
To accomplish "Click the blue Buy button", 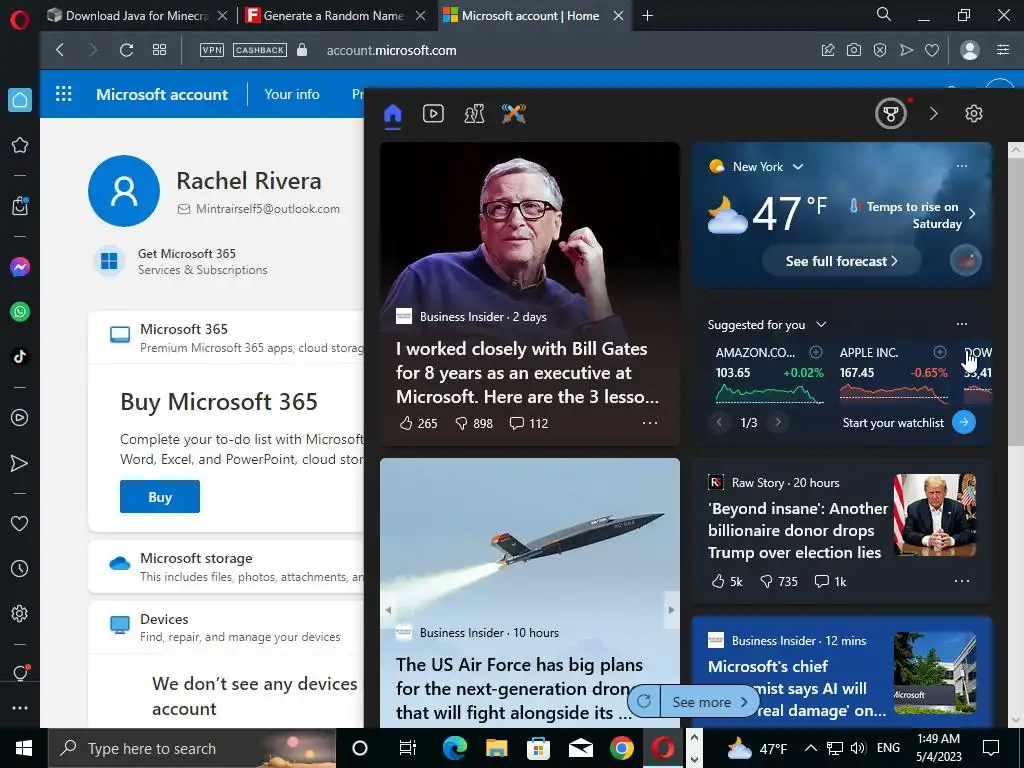I will point(160,497).
